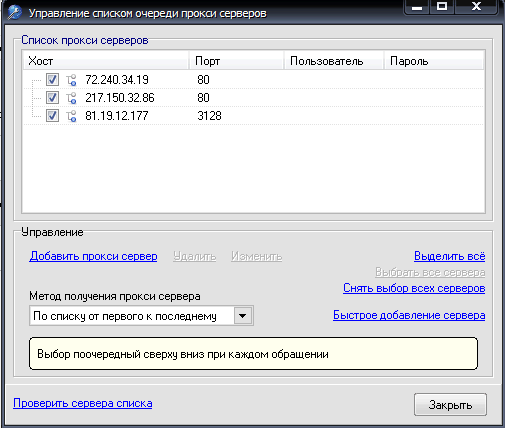The width and height of the screenshot is (505, 428).
Task: Open the 'Добавить прокси сервер' link
Action: (93, 256)
